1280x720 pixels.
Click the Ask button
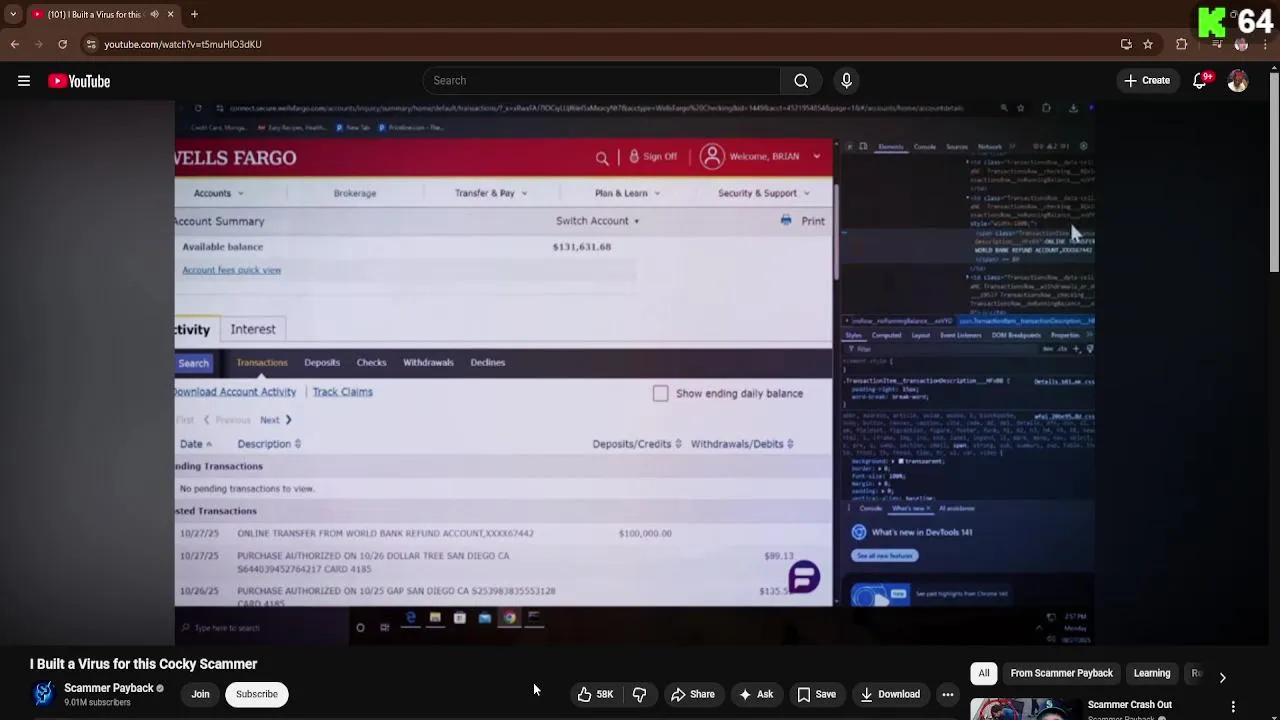click(x=755, y=694)
